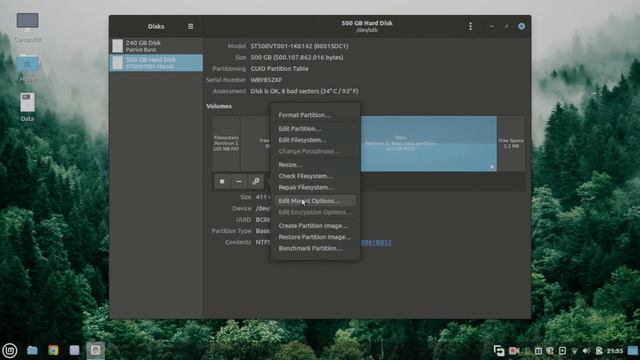
Task: Click the partition options gears button
Action: click(x=256, y=181)
